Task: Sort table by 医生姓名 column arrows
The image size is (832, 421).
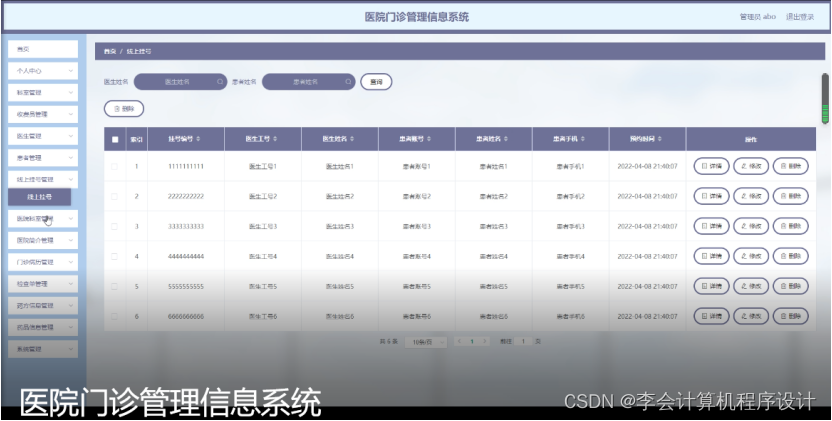Action: point(352,139)
